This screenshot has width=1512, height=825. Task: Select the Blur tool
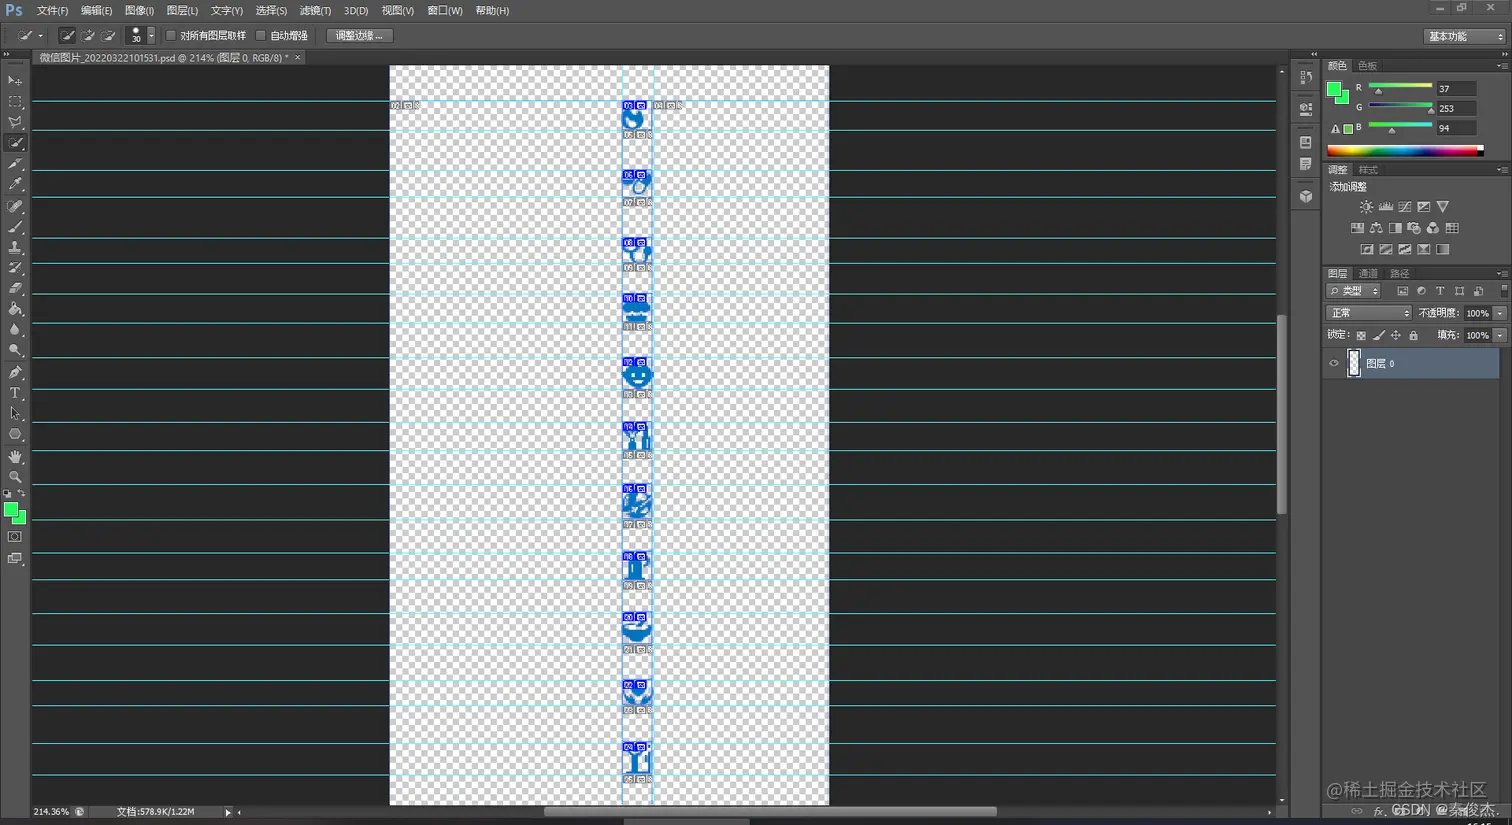tap(15, 329)
